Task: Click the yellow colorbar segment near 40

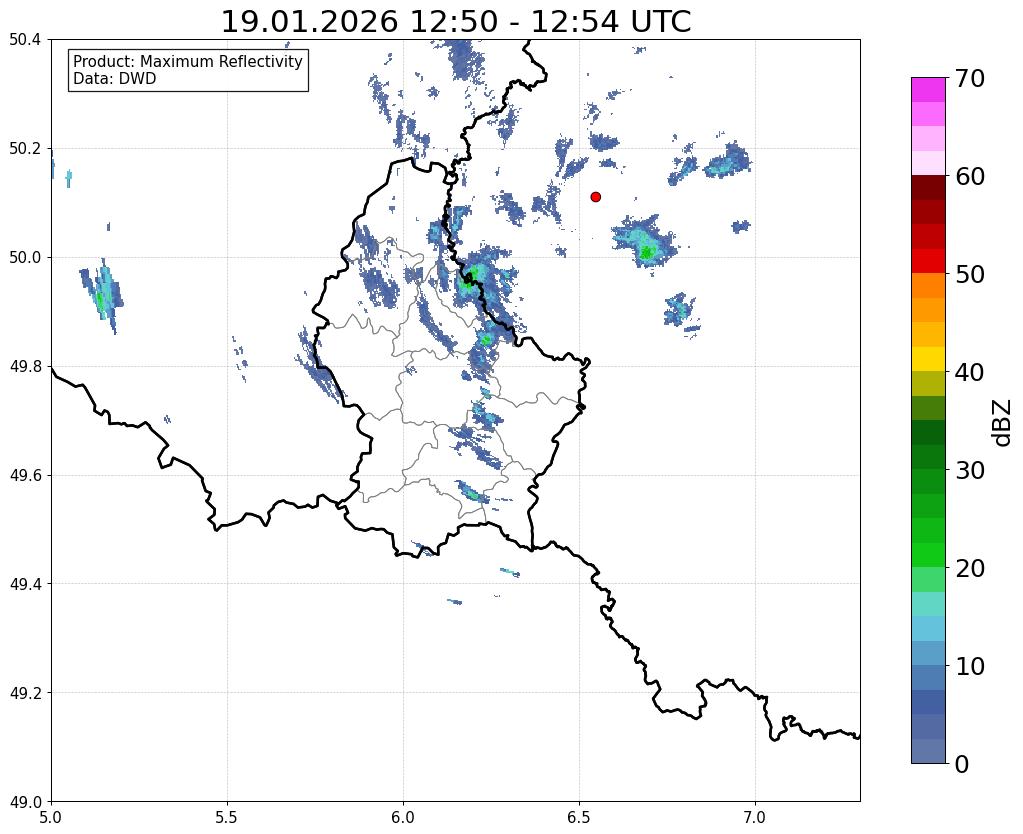Action: [928, 359]
